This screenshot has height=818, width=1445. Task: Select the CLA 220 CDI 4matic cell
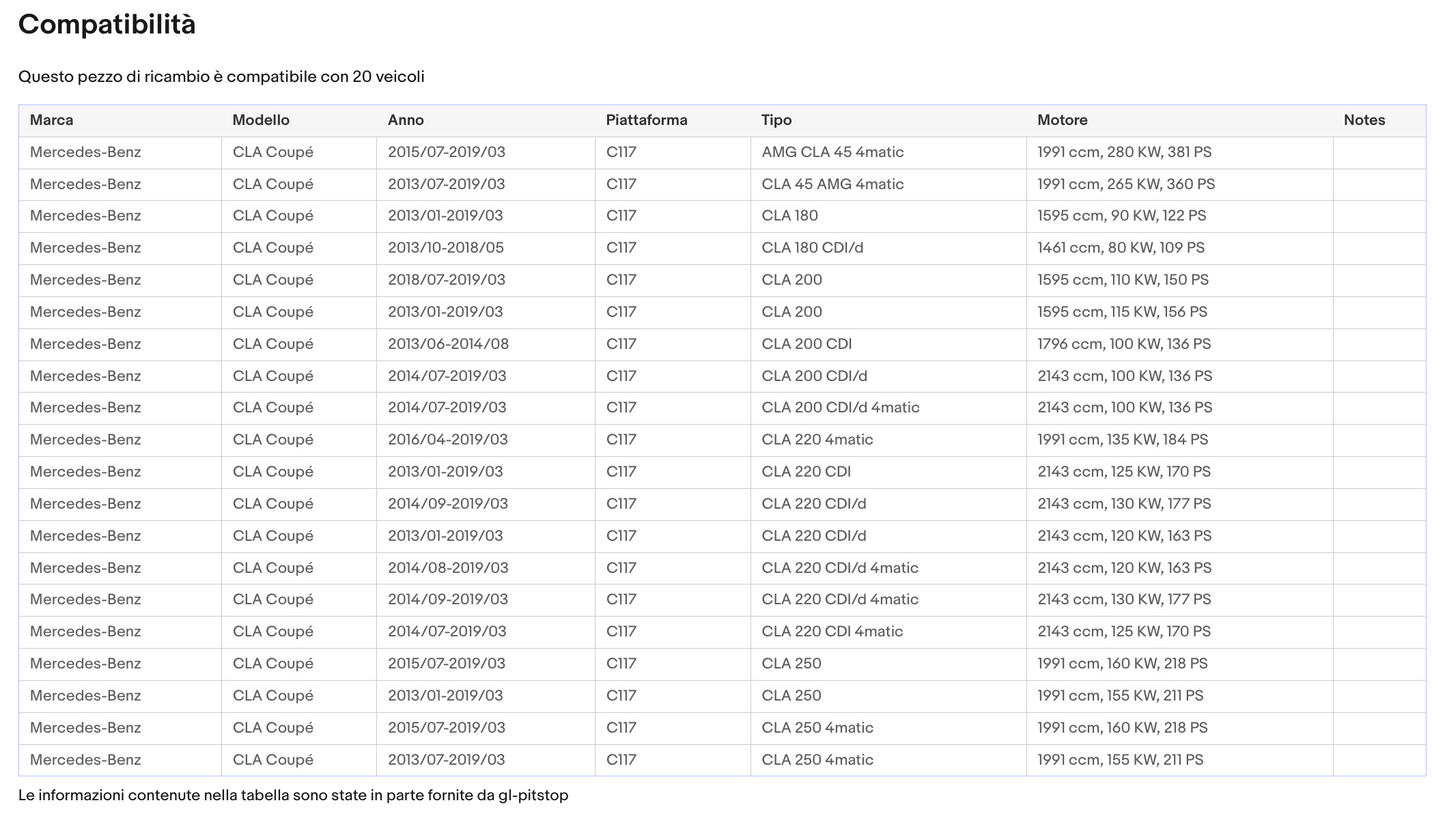pos(832,632)
